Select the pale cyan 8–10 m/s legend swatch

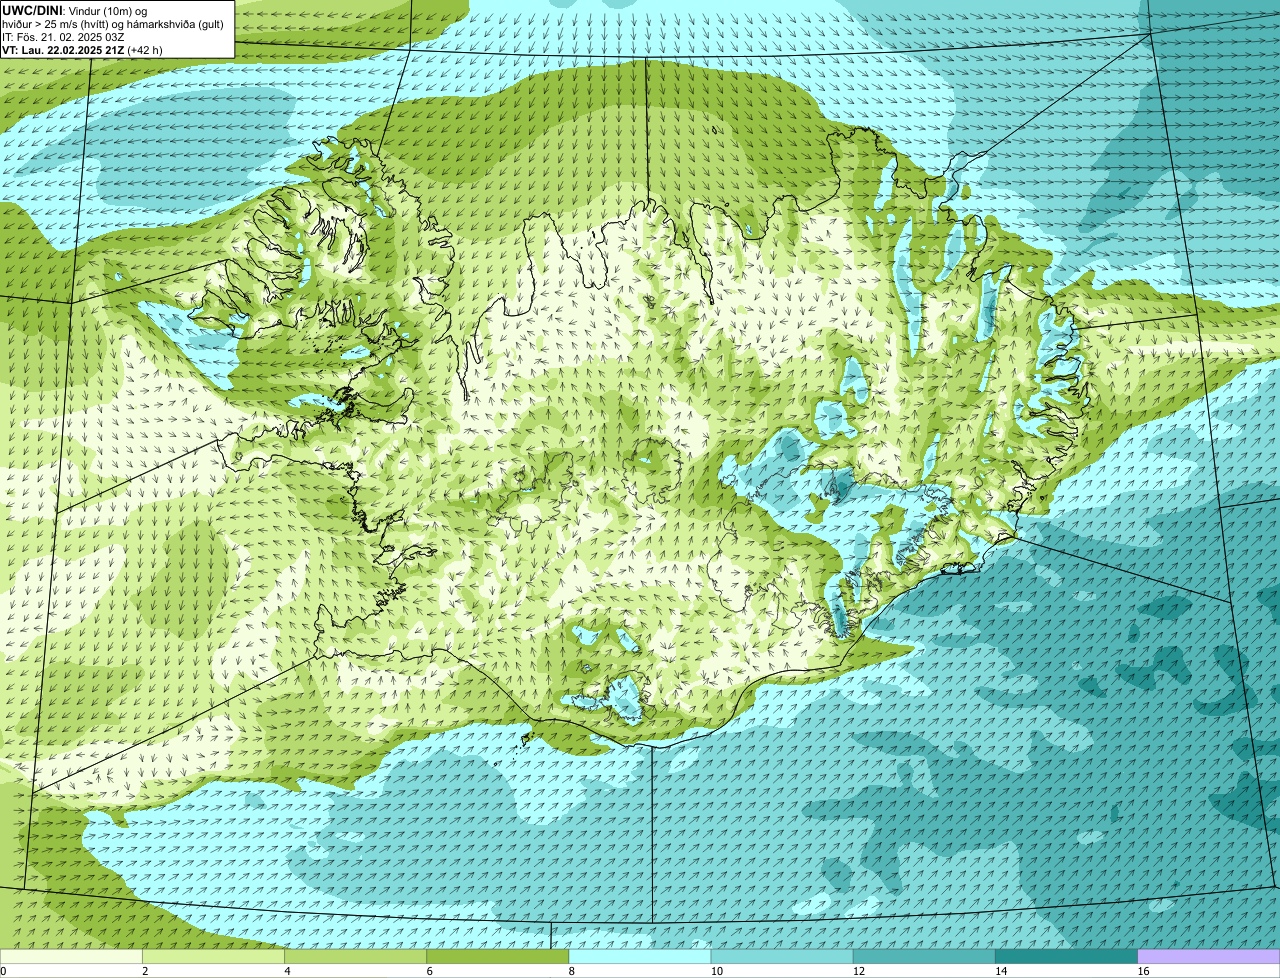point(640,957)
